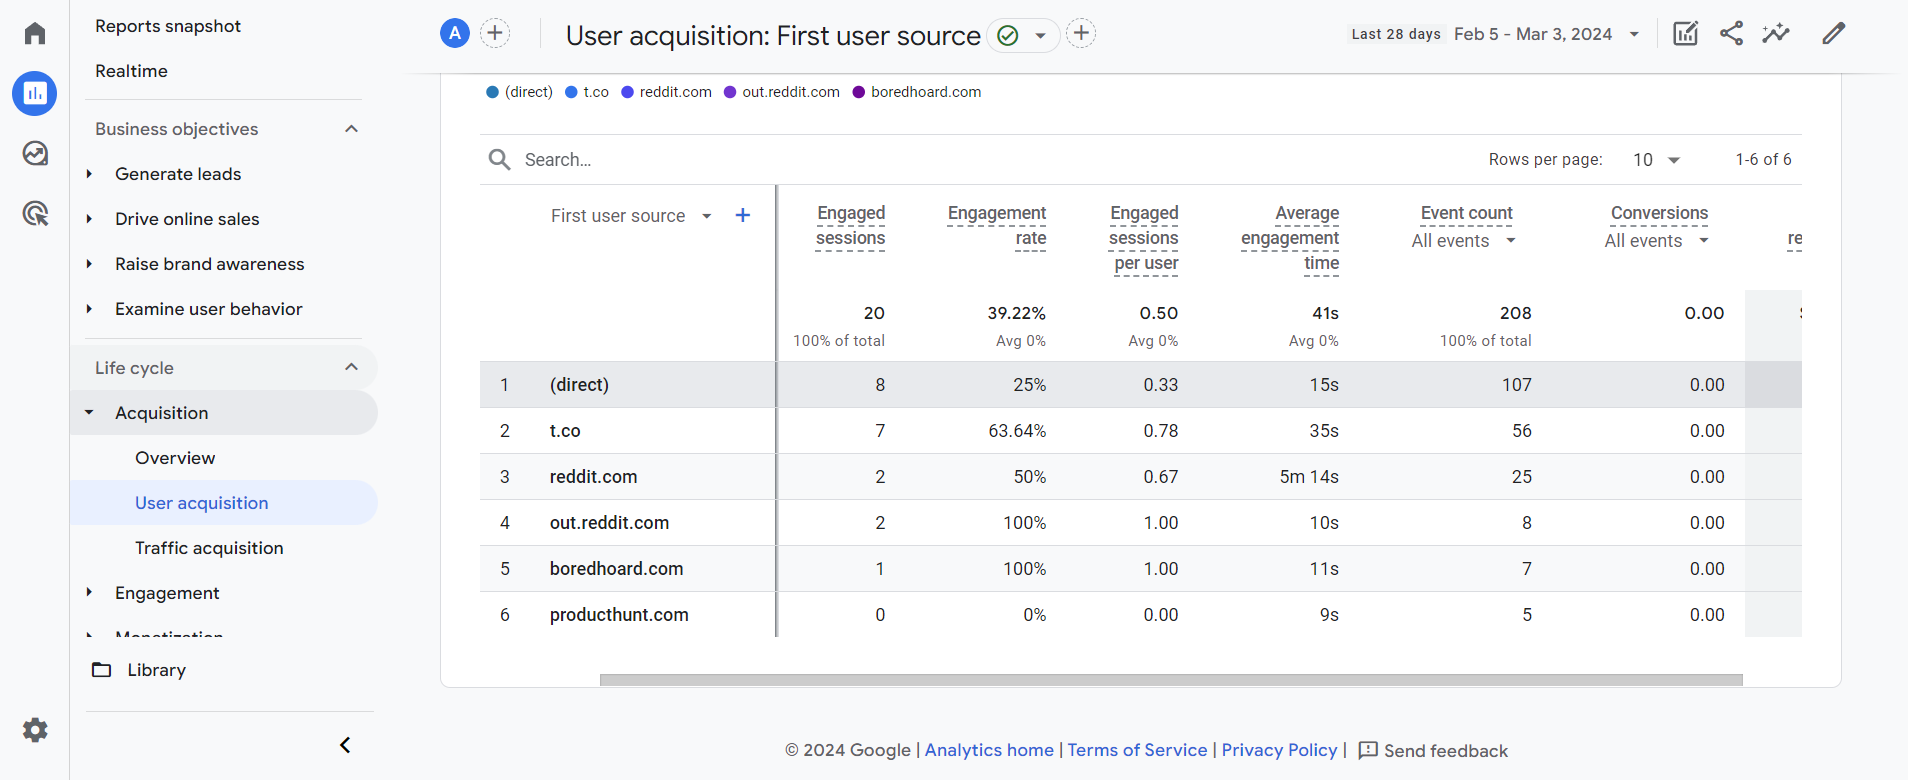Image resolution: width=1908 pixels, height=780 pixels.
Task: Click the reddit.com legend color dot
Action: [x=627, y=92]
